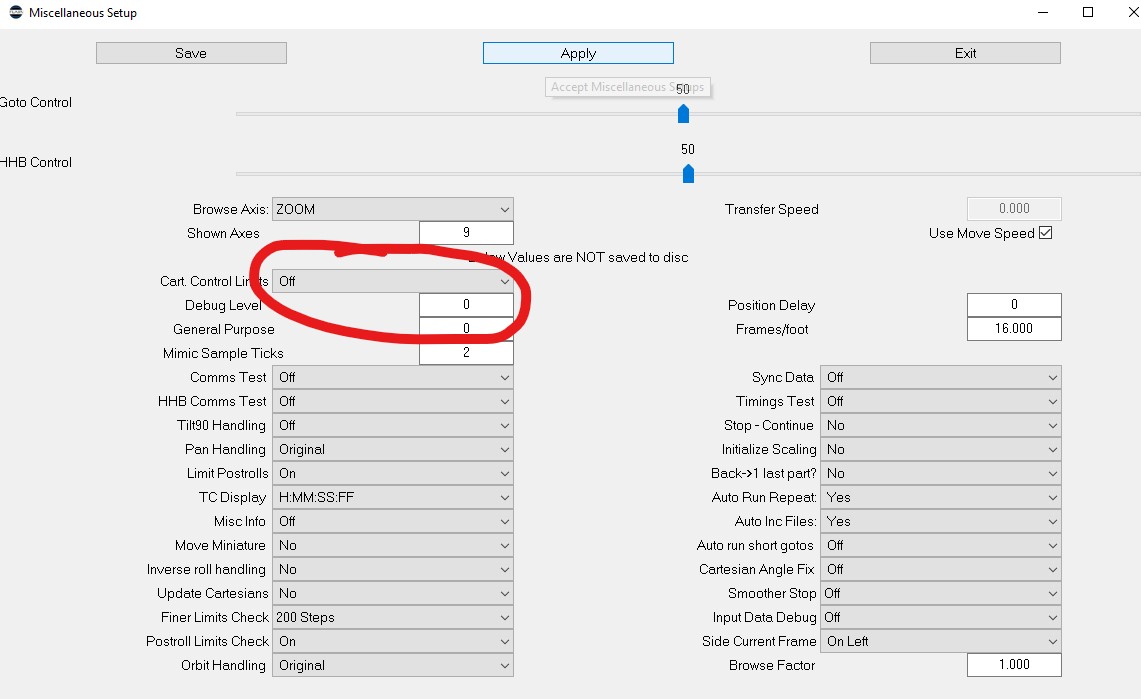Open the Side Current Frame dropdown

(x=941, y=642)
